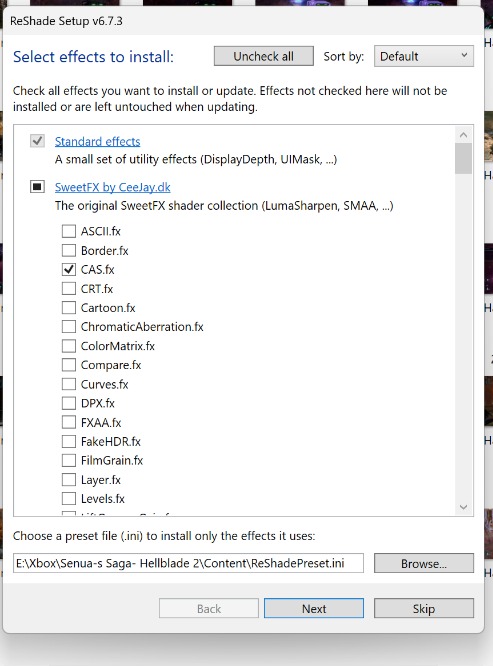Image resolution: width=493 pixels, height=666 pixels.
Task: Toggle the SweetFX by CeeJay.dk group checkbox
Action: click(x=37, y=186)
